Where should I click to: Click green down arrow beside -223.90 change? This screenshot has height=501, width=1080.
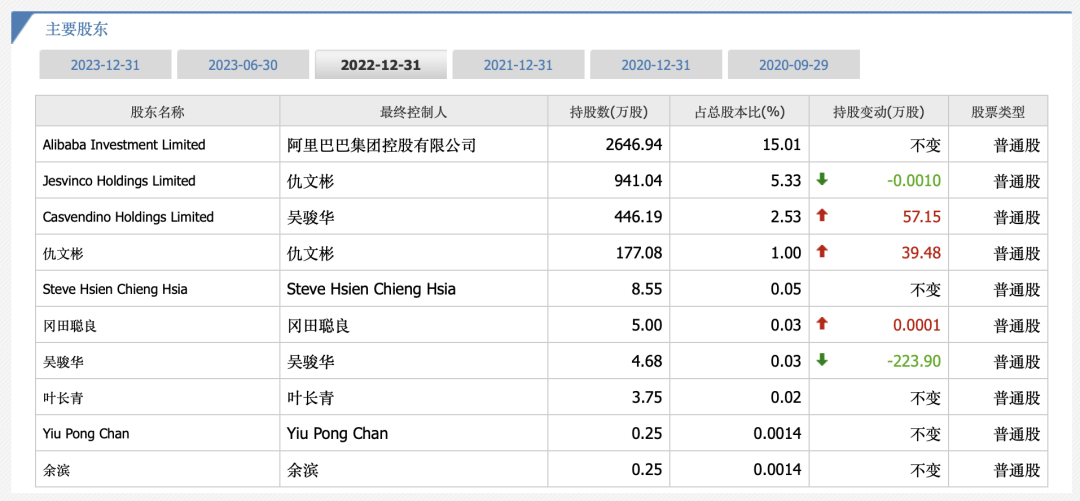pos(821,360)
